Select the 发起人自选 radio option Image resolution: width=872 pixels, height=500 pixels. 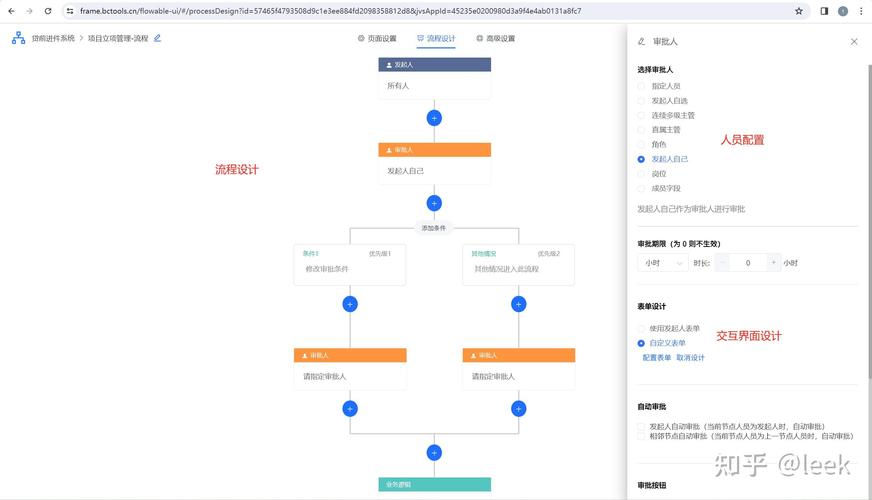(x=641, y=101)
